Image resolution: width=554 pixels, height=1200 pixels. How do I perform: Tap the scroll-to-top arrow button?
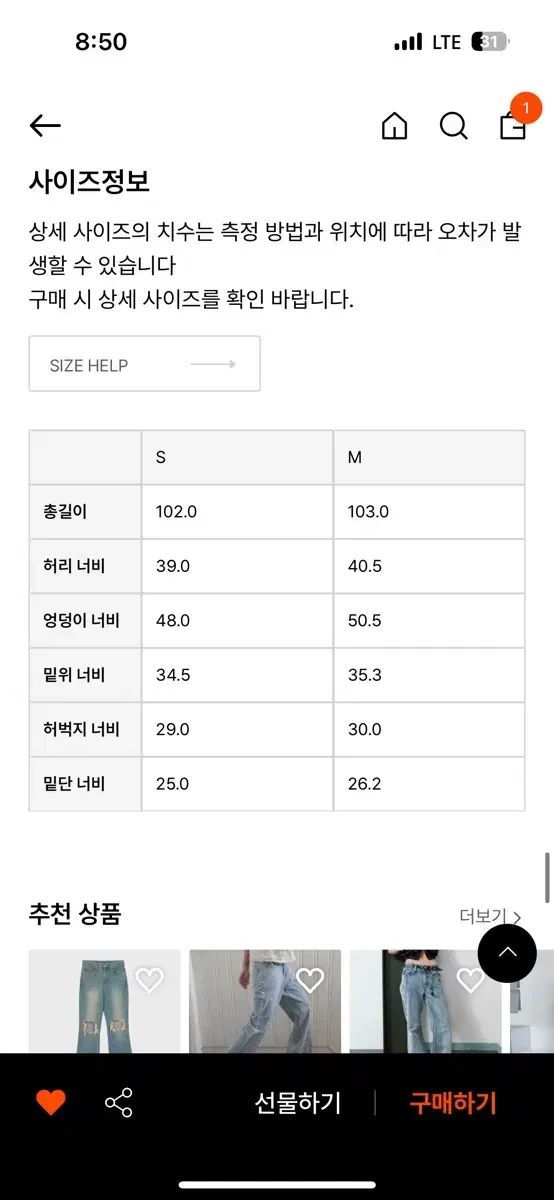tap(507, 953)
